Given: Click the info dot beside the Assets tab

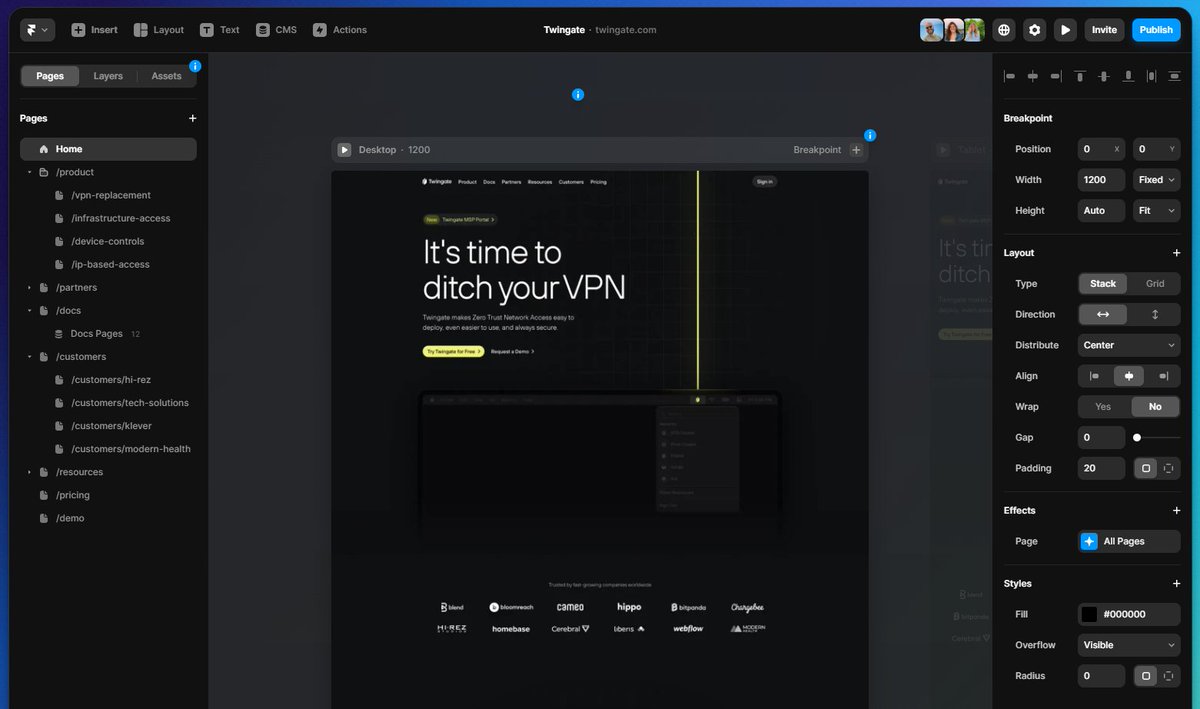Looking at the screenshot, I should pos(195,66).
